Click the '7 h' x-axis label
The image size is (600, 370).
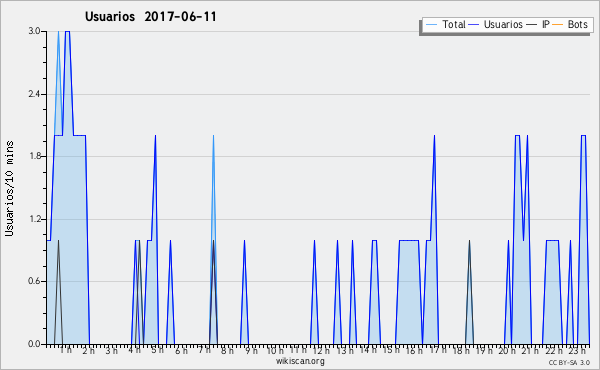(x=204, y=350)
